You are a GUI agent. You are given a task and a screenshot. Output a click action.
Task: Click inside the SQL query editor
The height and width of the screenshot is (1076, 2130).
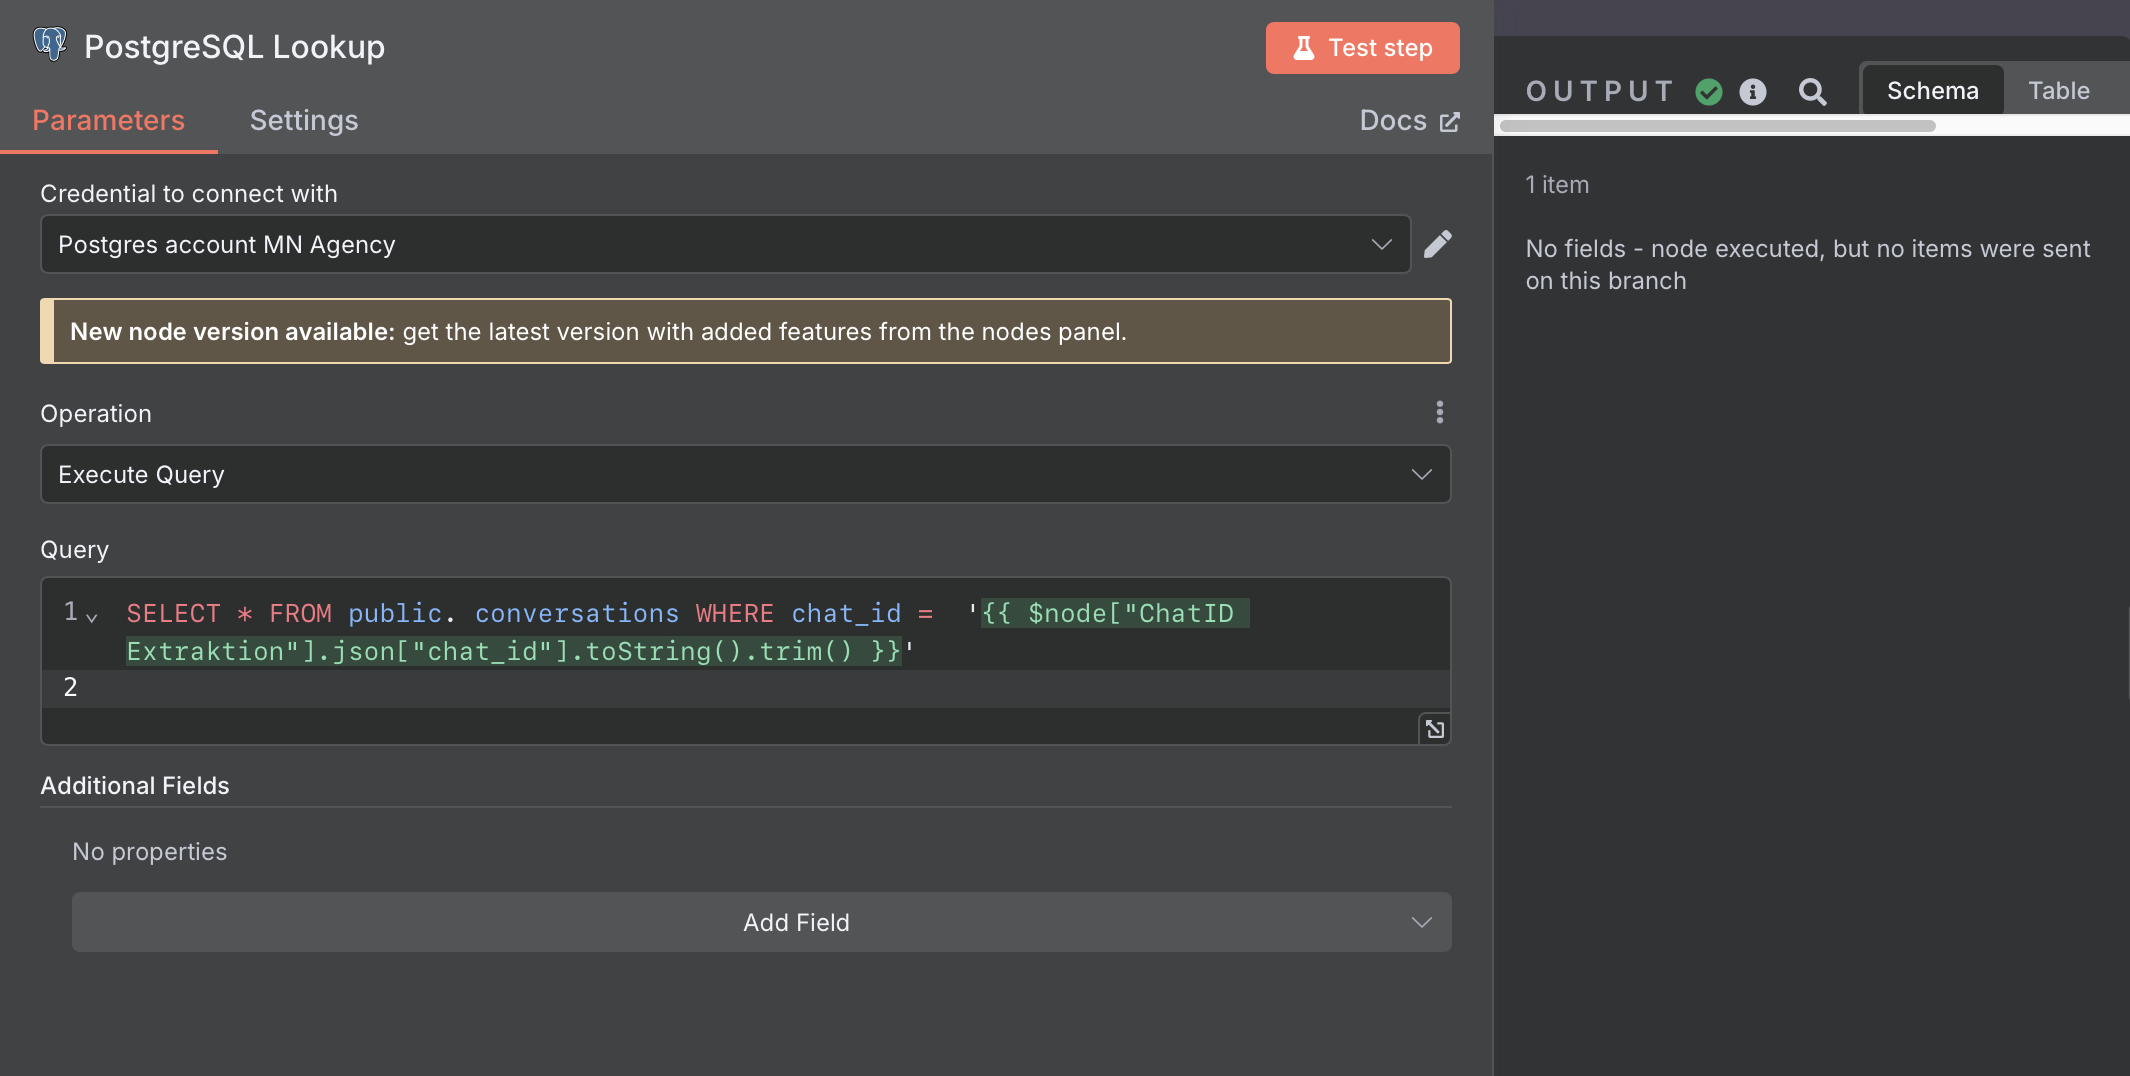[745, 660]
